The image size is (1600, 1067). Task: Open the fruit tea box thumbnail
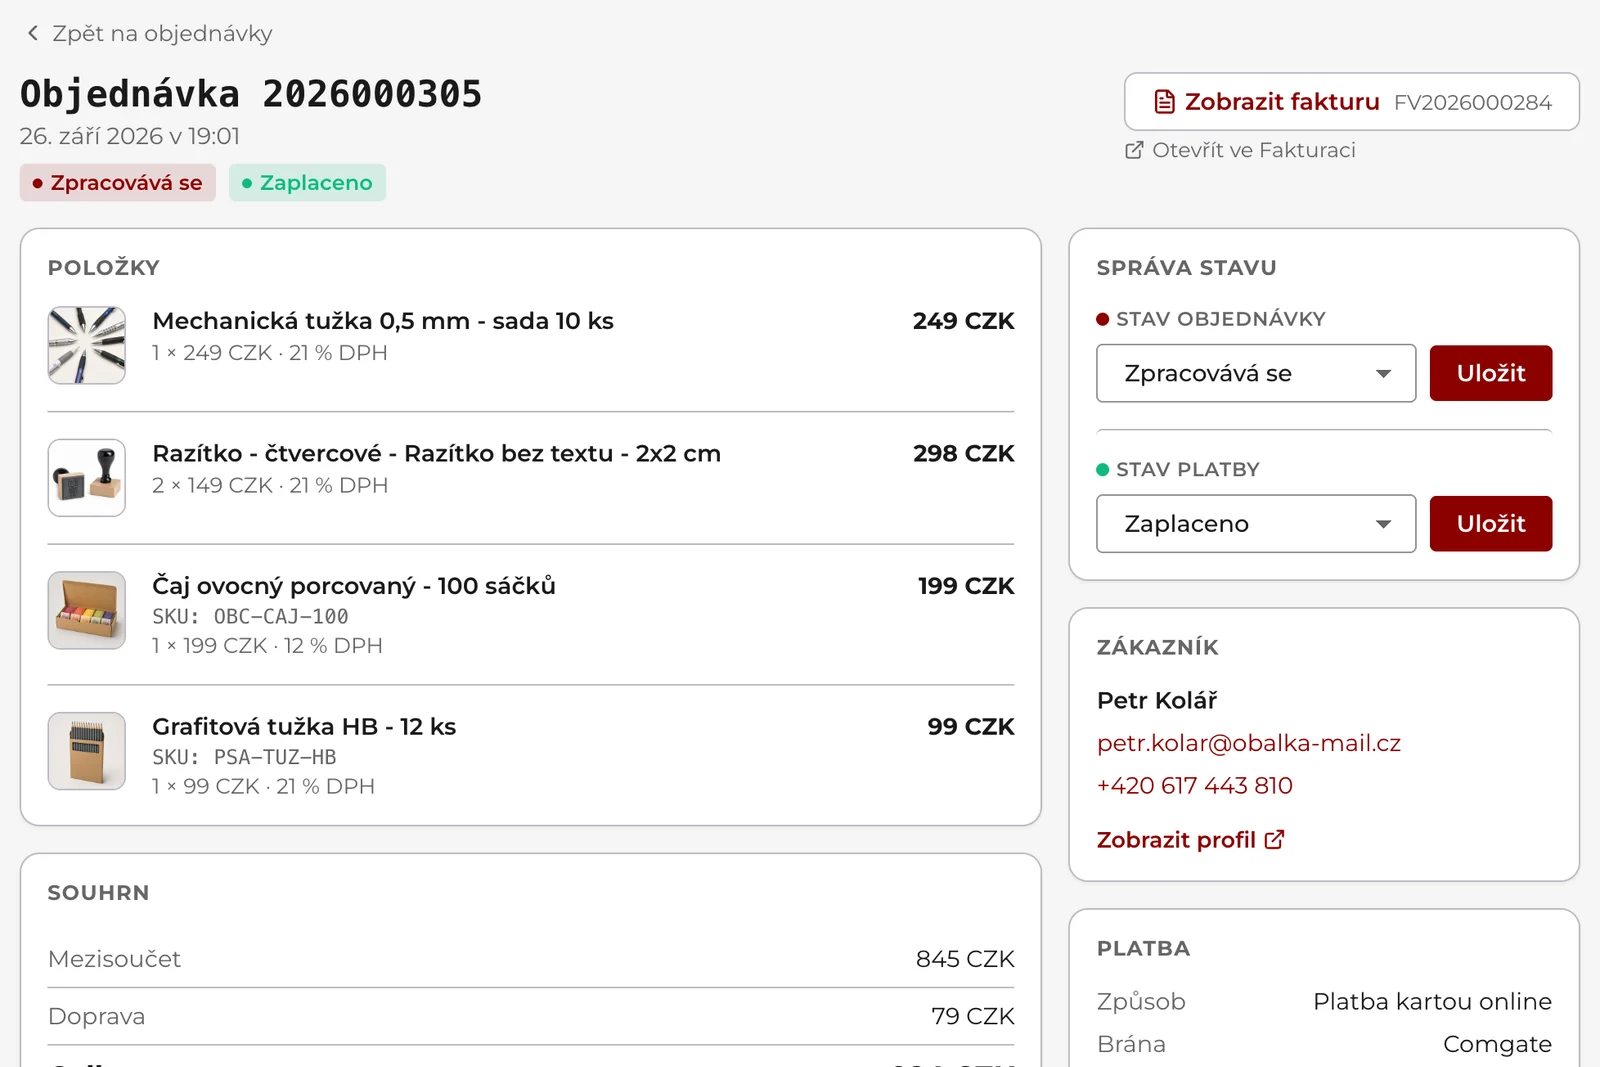(x=87, y=610)
